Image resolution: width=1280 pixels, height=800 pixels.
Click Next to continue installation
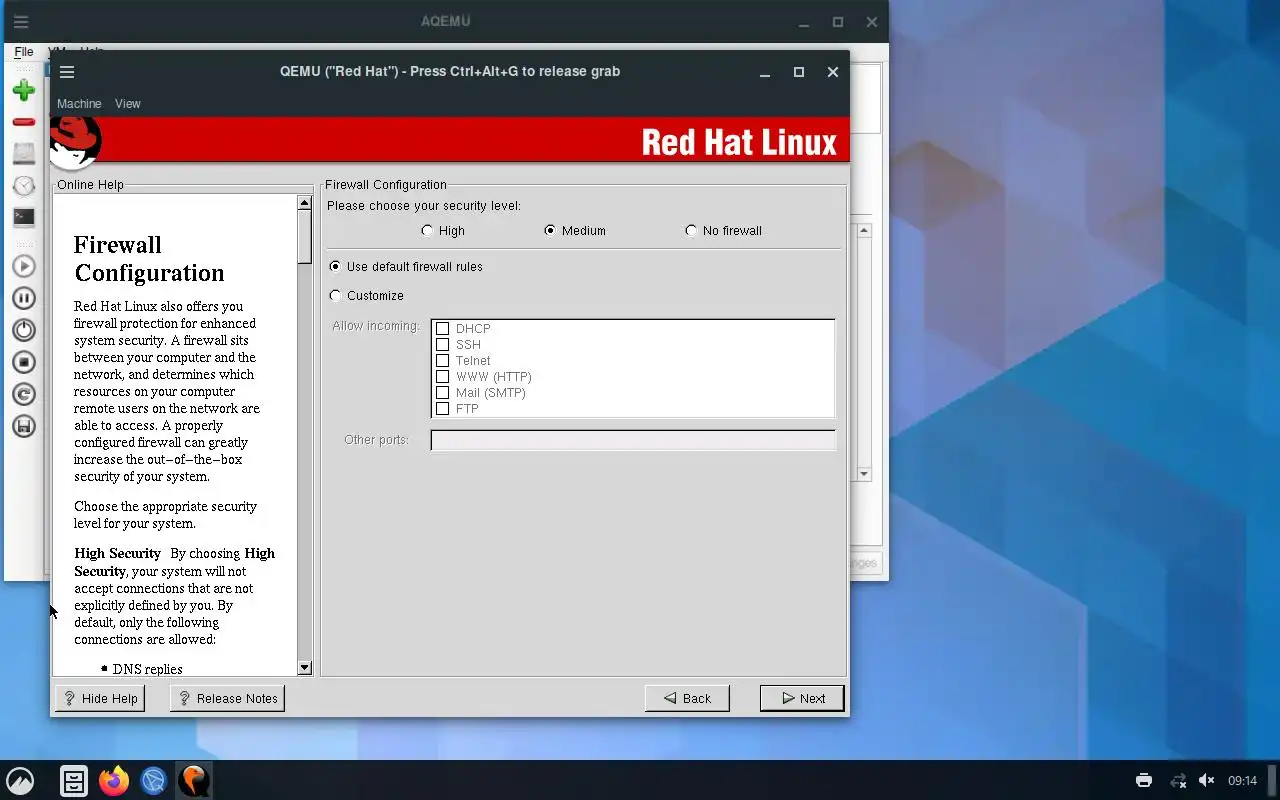(x=802, y=698)
